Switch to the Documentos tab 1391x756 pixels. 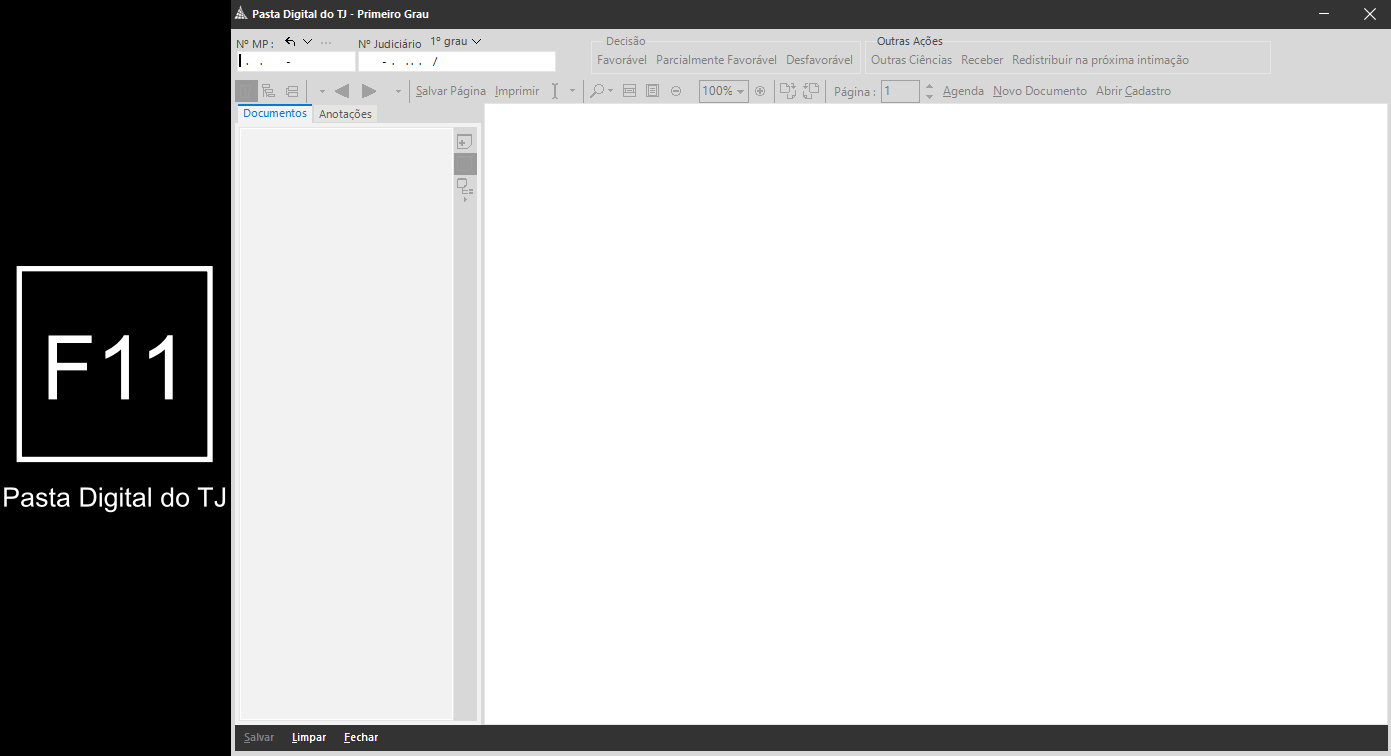(275, 113)
